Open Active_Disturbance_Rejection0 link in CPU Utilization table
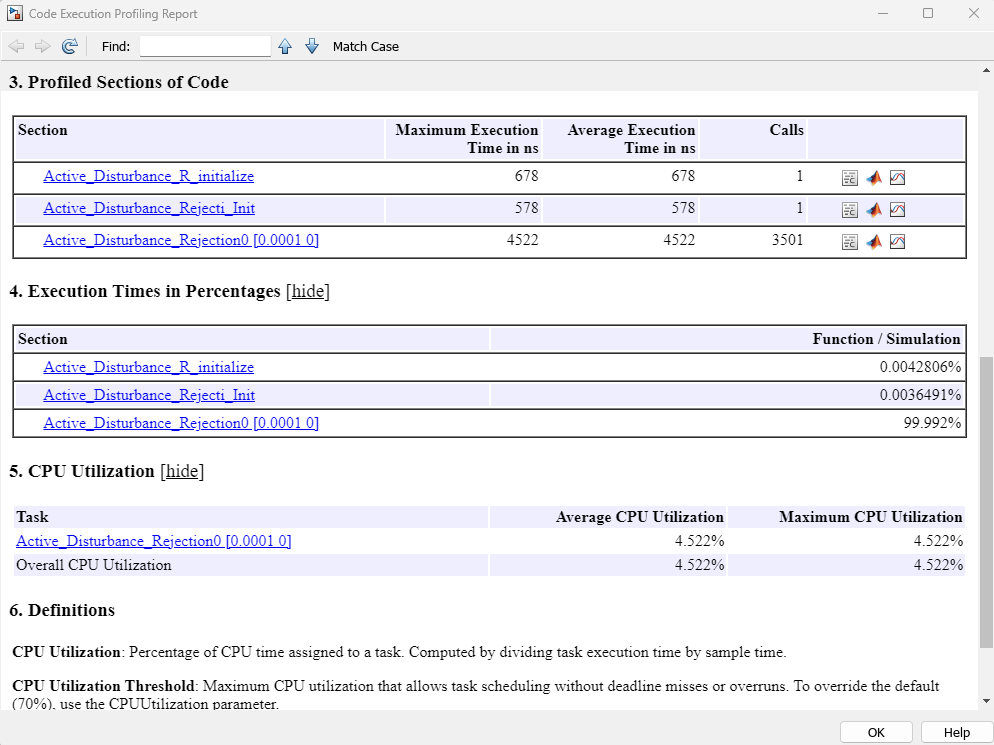The height and width of the screenshot is (745, 994). pyautogui.click(x=153, y=541)
